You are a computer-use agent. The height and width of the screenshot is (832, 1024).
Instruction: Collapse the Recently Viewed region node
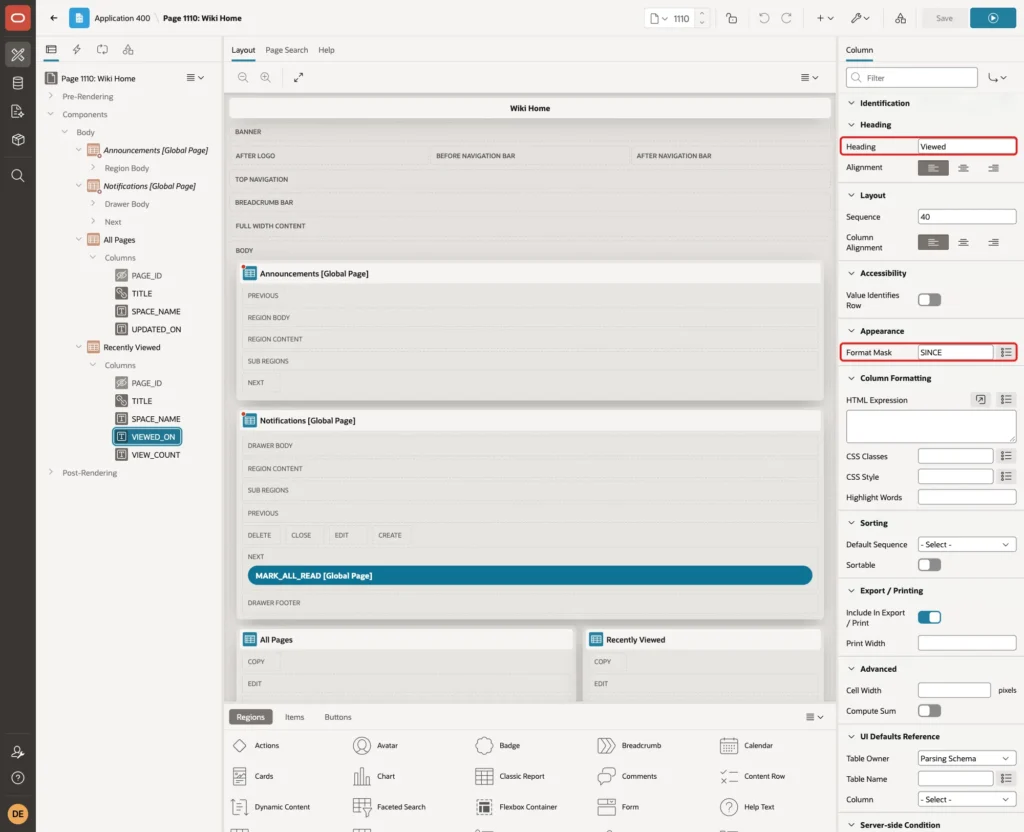pos(78,347)
